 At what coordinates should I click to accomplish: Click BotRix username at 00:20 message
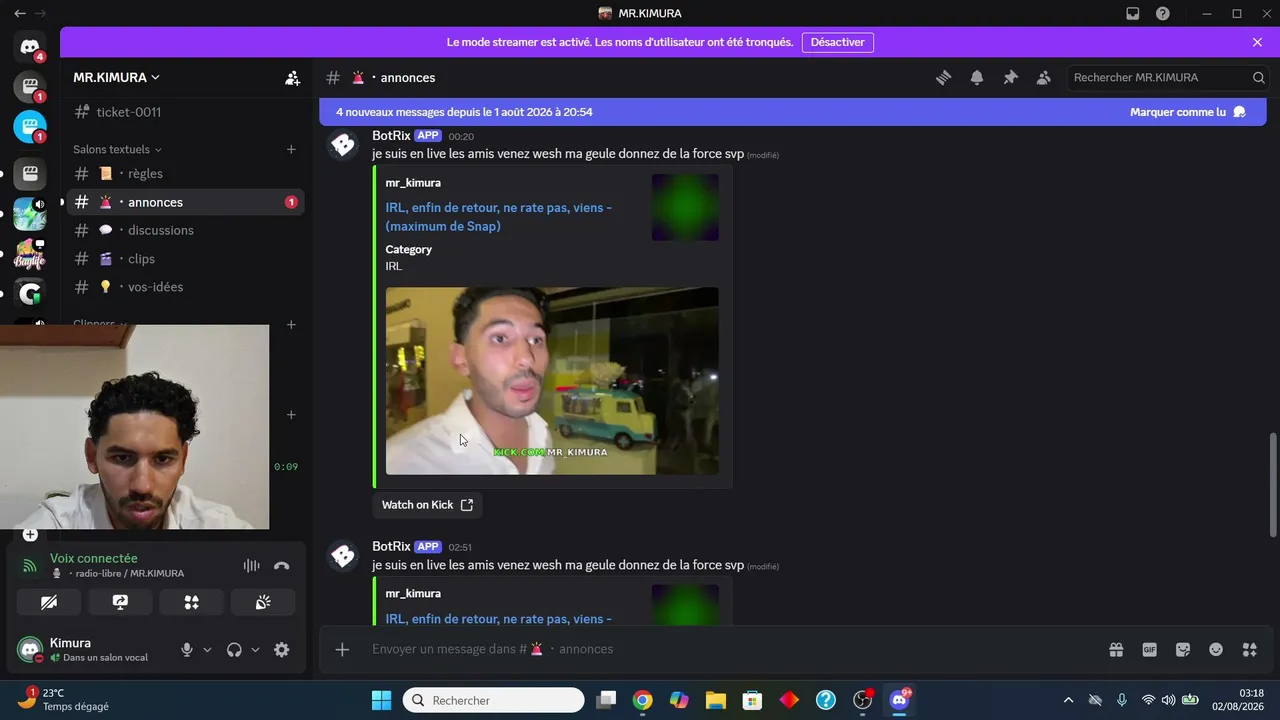(x=391, y=135)
